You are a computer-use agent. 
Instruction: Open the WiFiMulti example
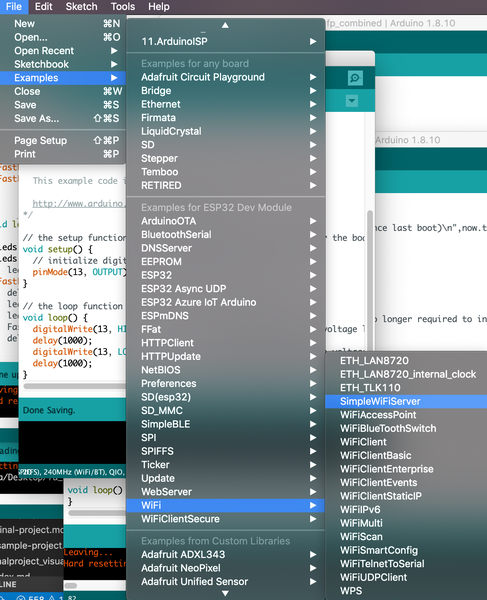tap(406, 523)
